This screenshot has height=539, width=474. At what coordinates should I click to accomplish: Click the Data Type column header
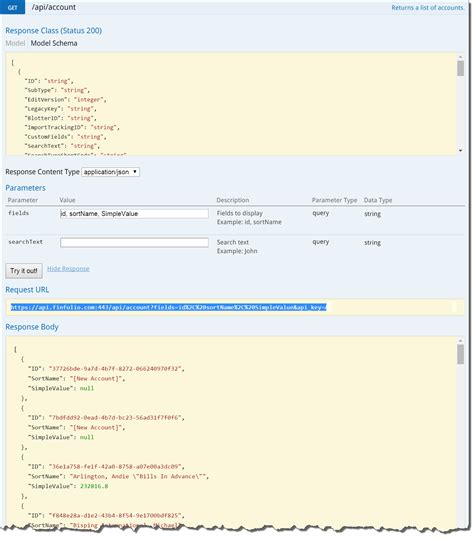point(378,200)
